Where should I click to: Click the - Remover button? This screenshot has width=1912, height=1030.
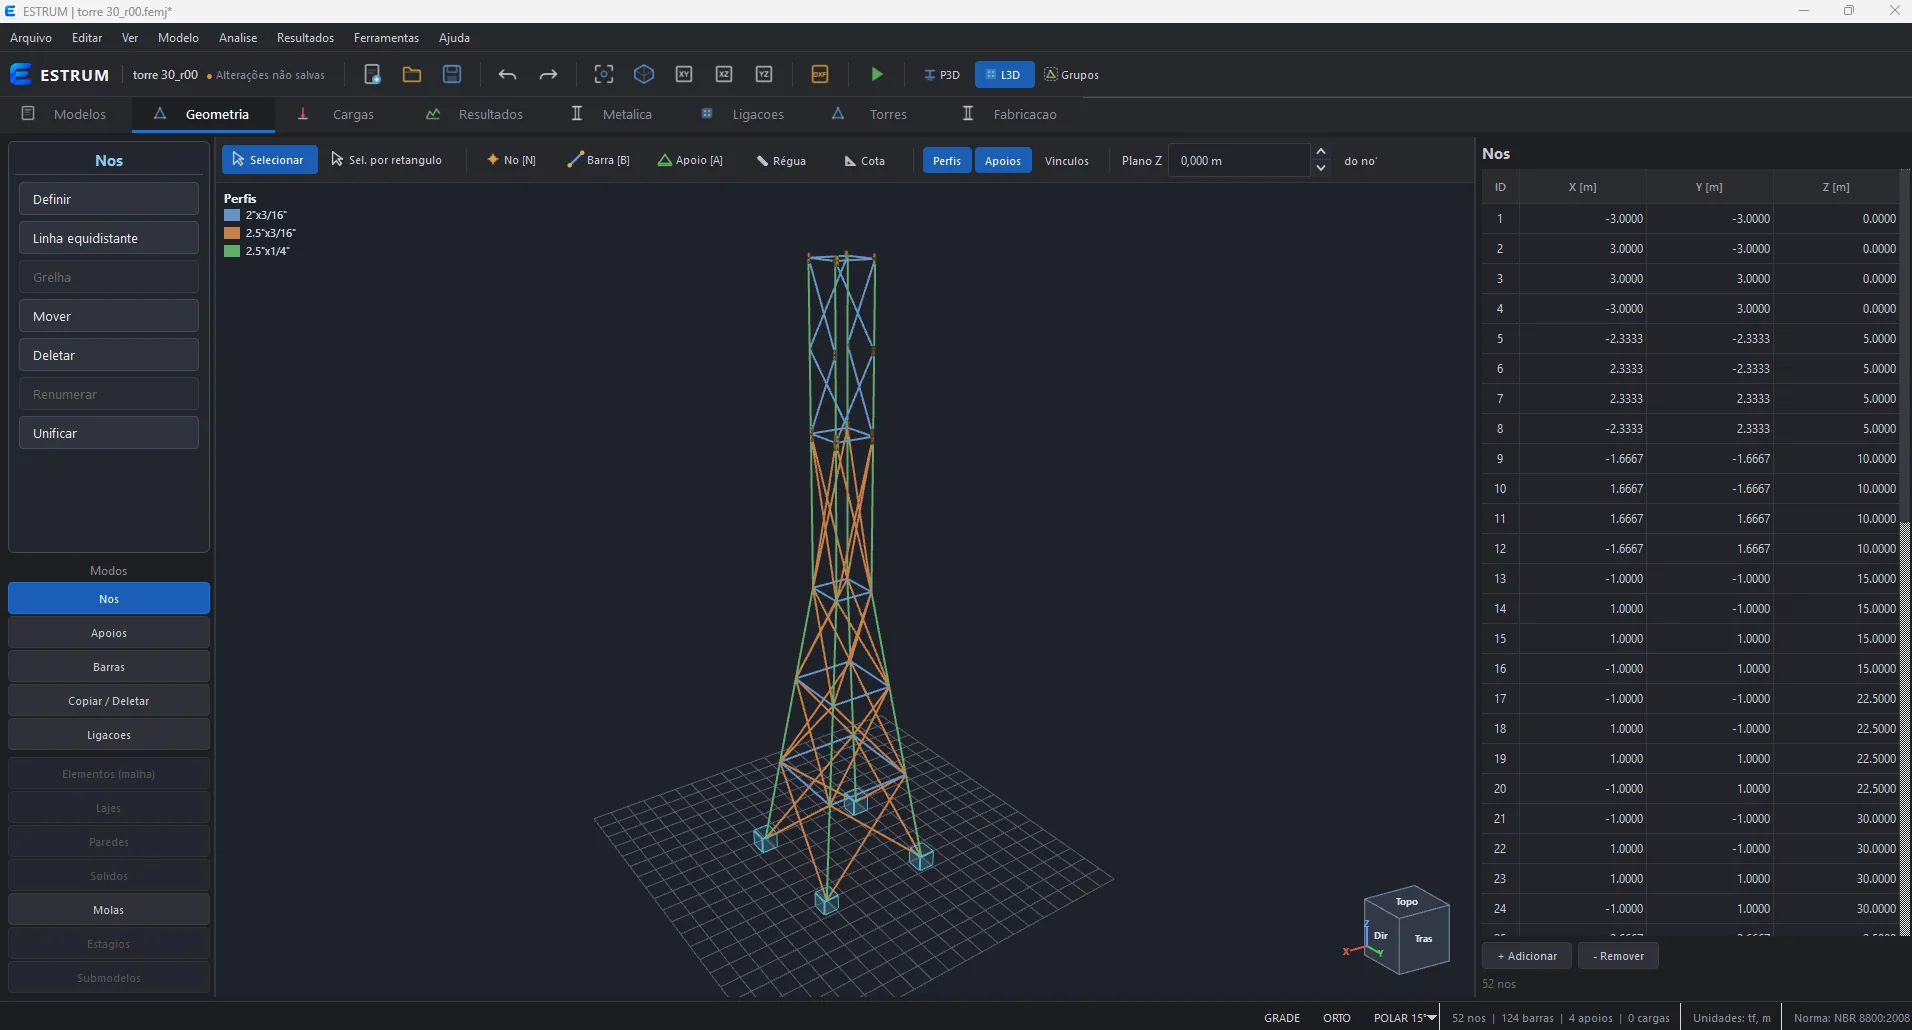[x=1618, y=956]
